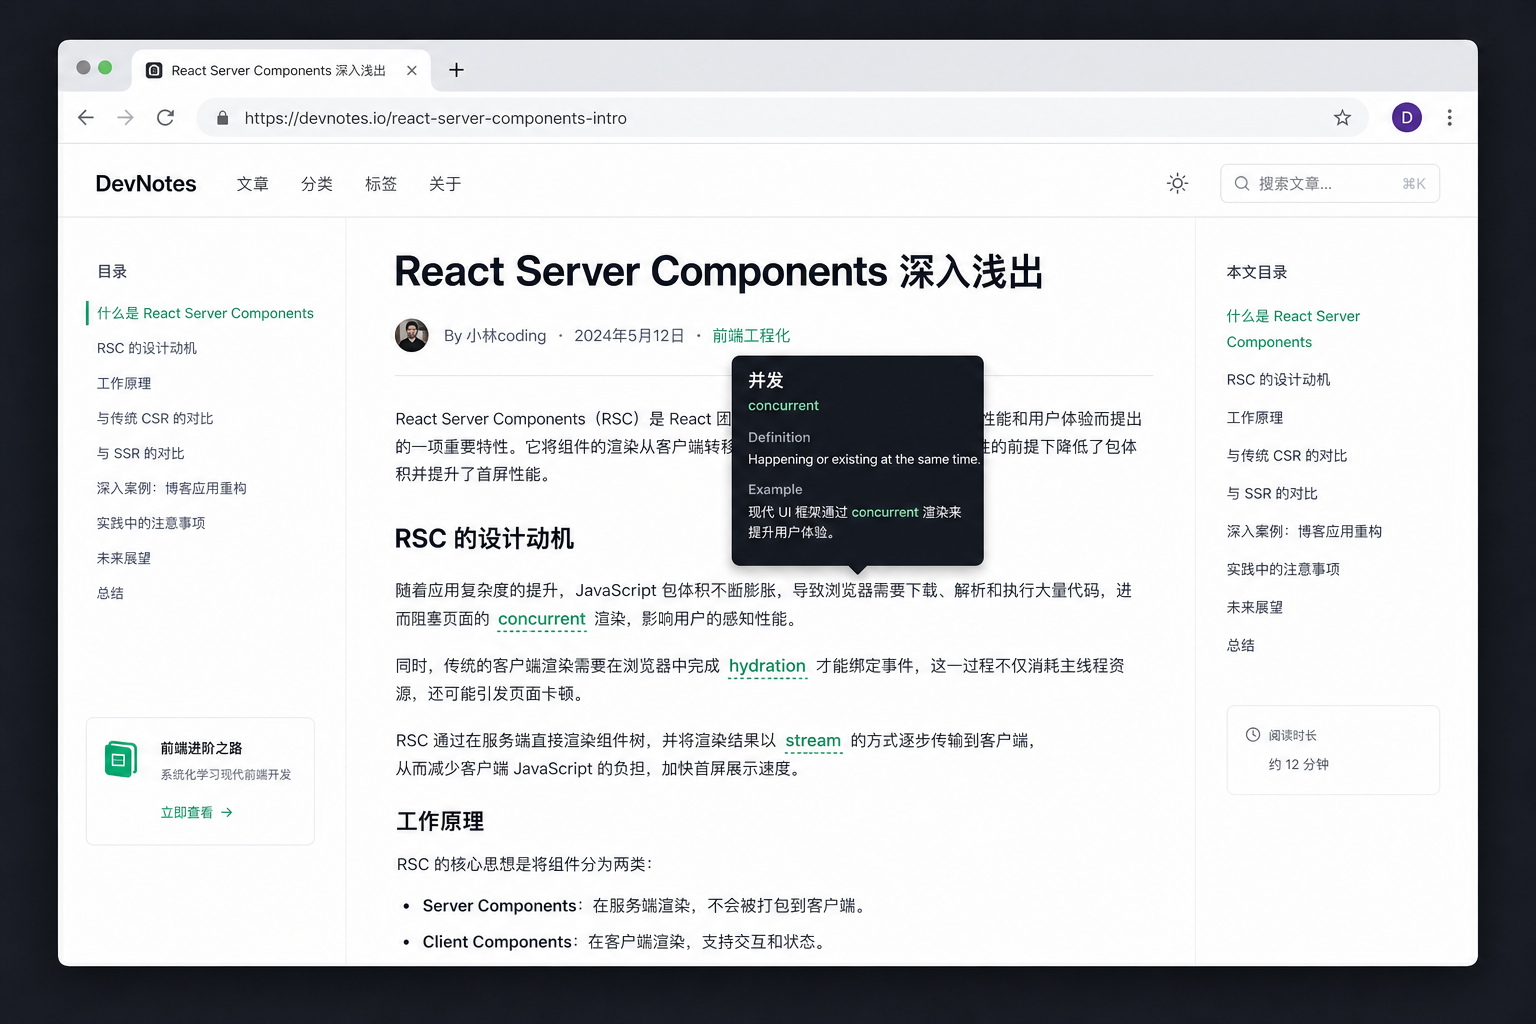Bookmark this page with the star icon

tap(1342, 118)
